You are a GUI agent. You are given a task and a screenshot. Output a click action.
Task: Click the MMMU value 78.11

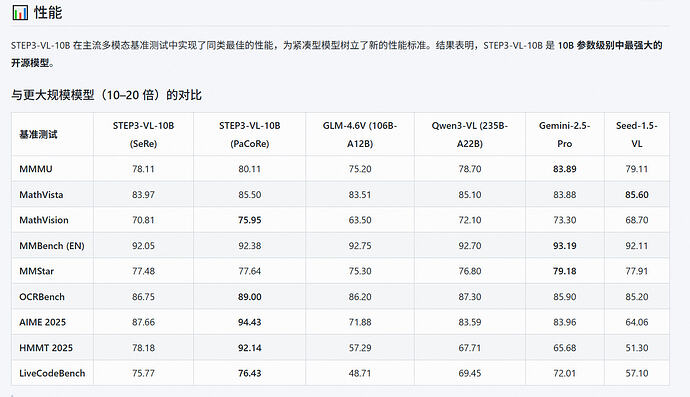click(x=143, y=169)
